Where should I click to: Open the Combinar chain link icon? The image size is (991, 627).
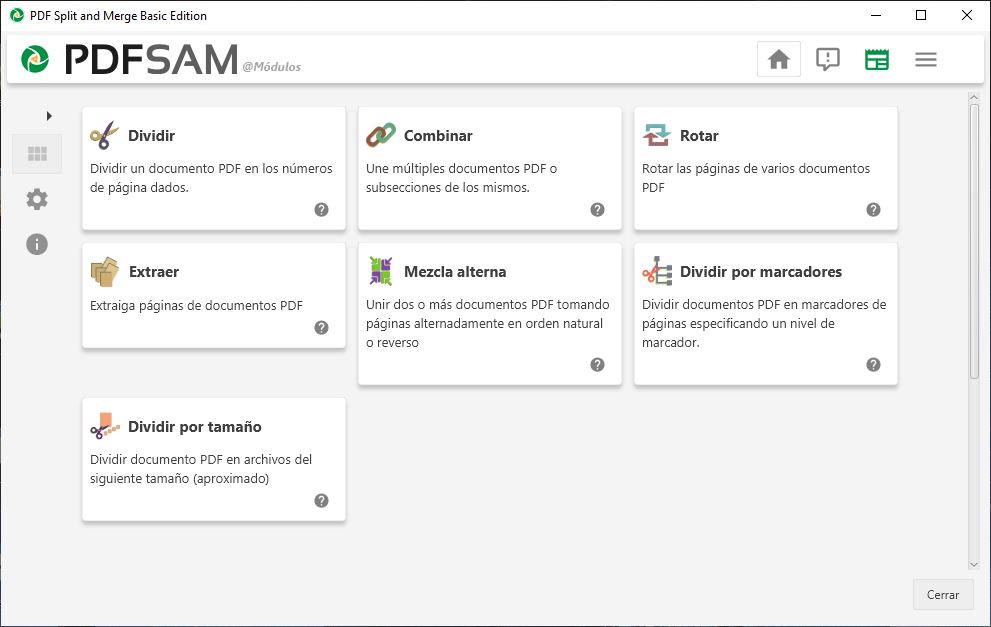(x=380, y=135)
